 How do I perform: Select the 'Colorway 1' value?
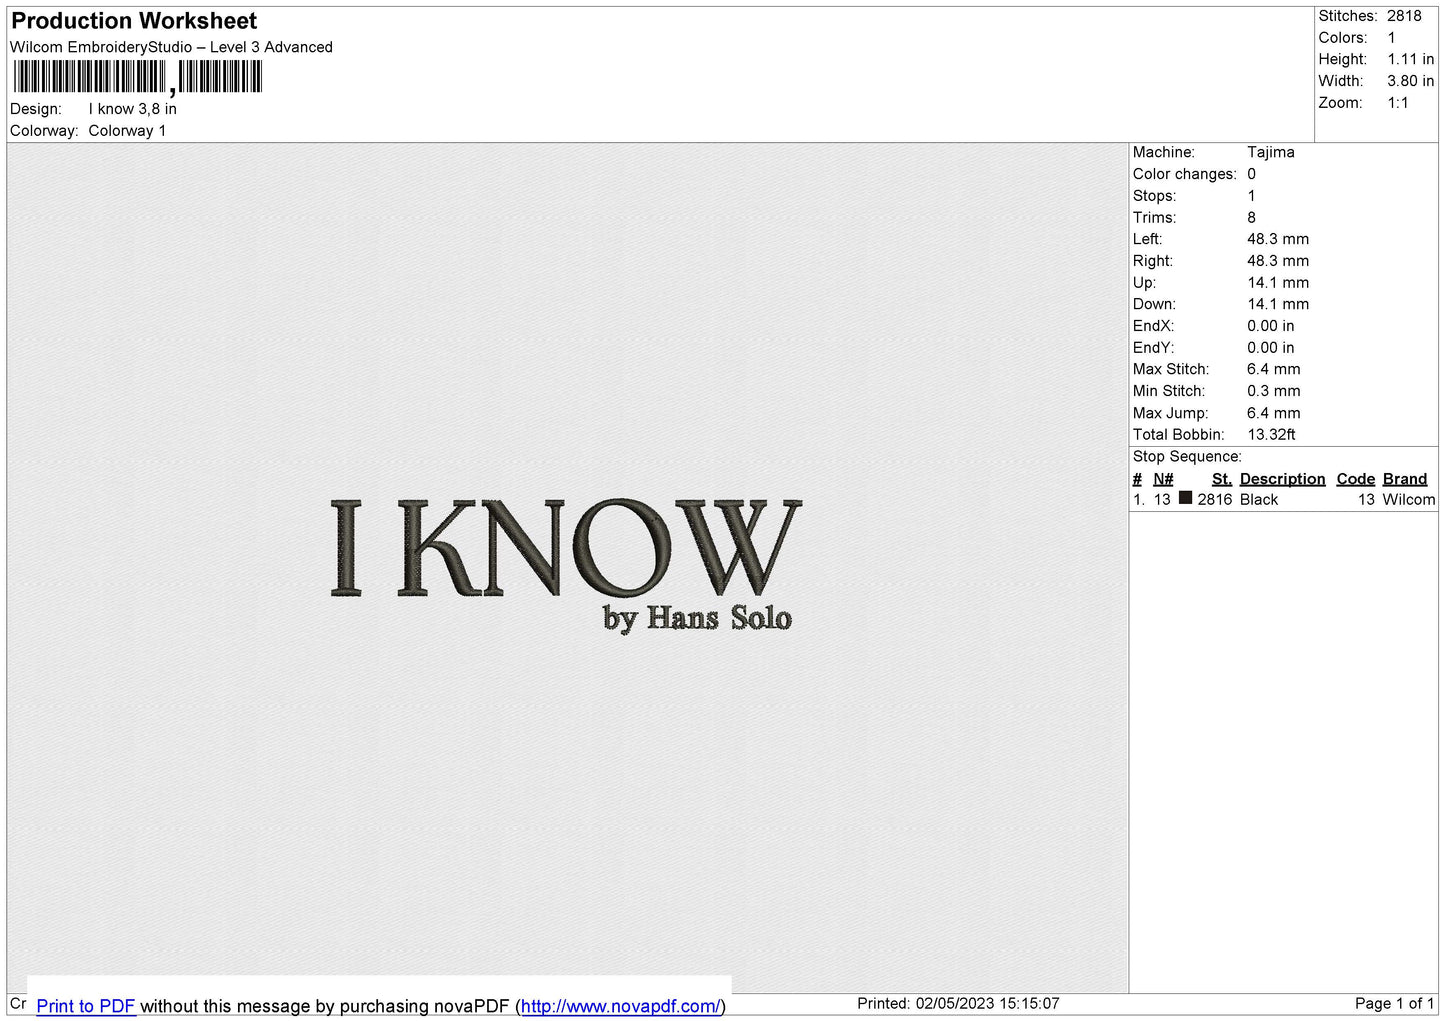coord(127,131)
